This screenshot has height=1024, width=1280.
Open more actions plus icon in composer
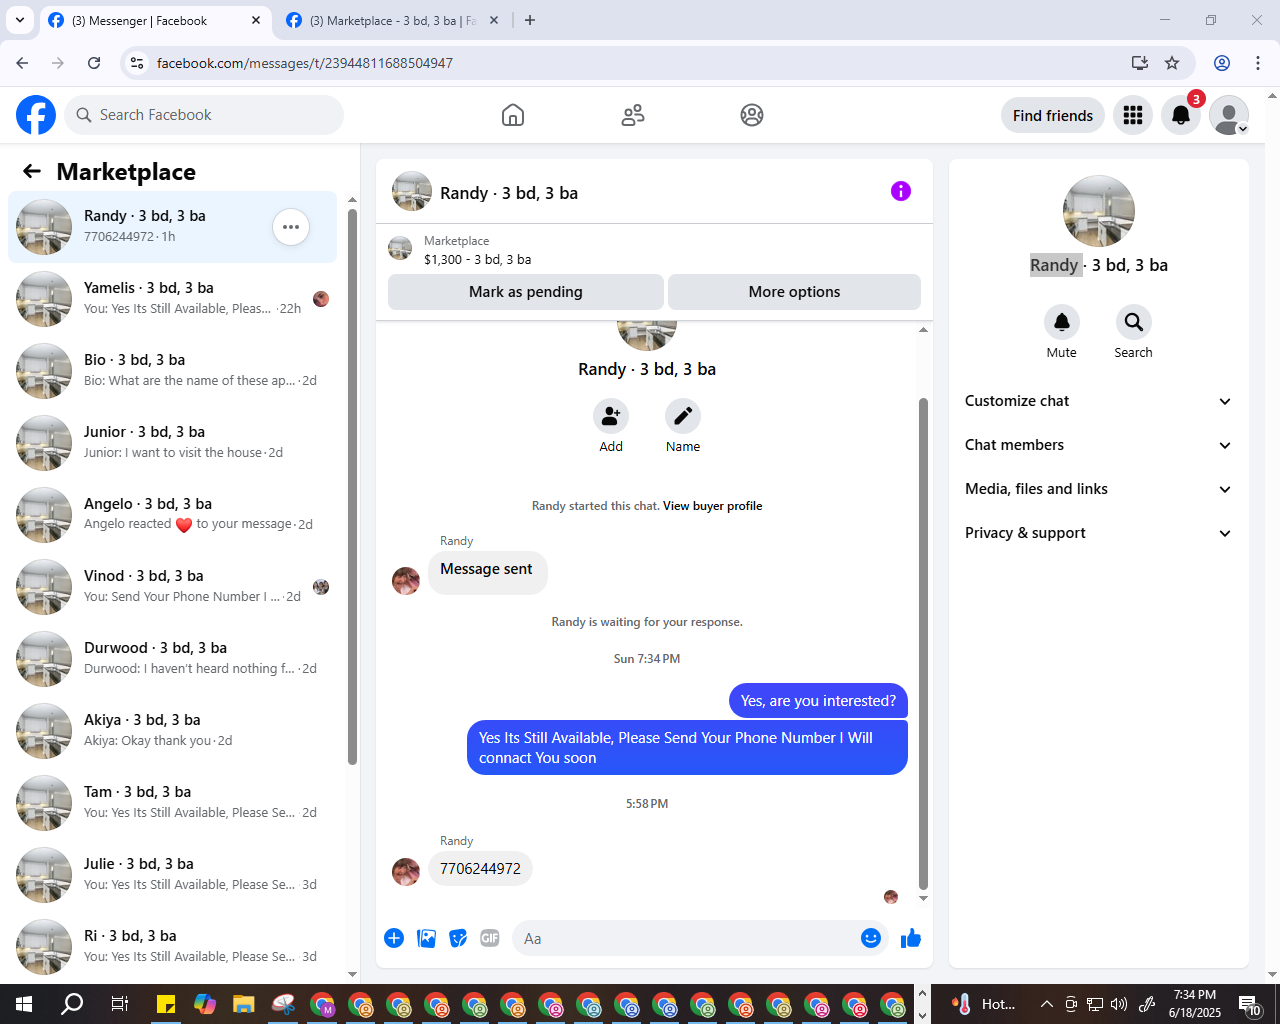(394, 938)
